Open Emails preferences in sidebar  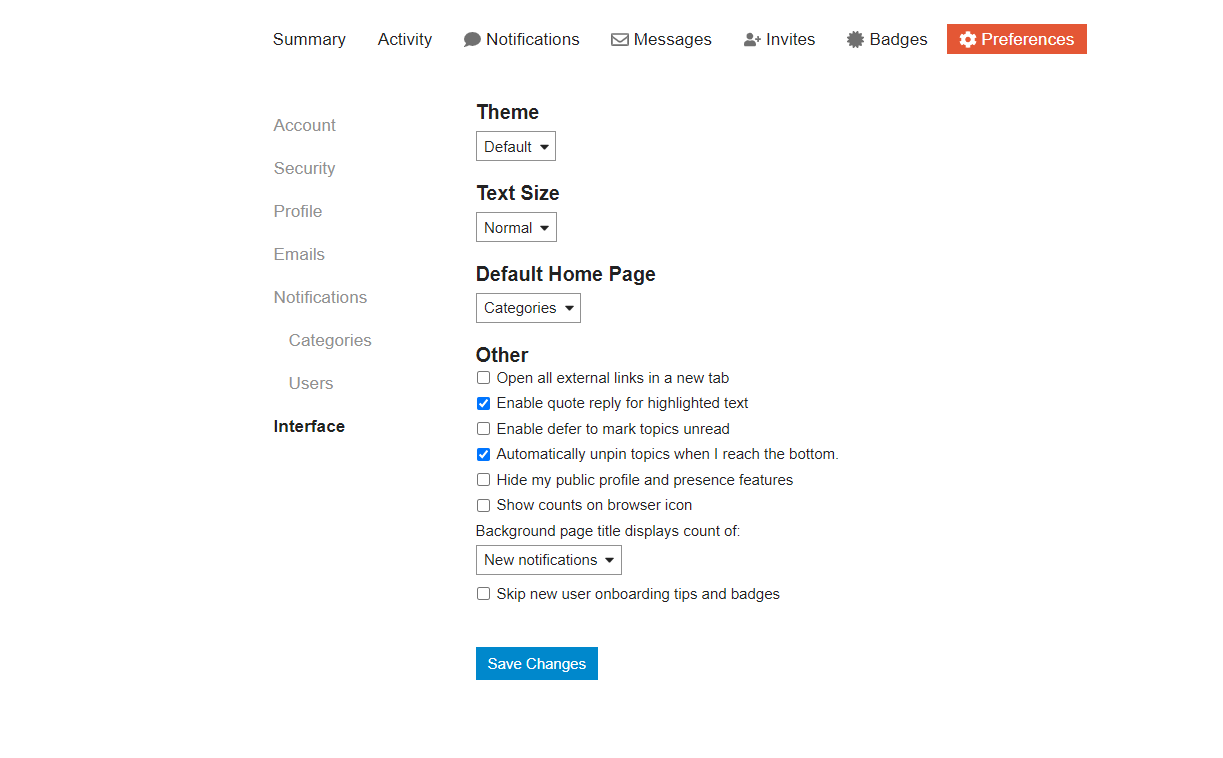pyautogui.click(x=300, y=254)
